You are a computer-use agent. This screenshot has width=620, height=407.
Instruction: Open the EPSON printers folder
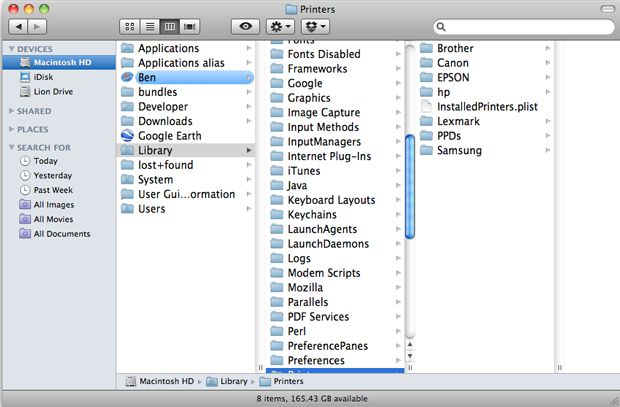coord(453,77)
